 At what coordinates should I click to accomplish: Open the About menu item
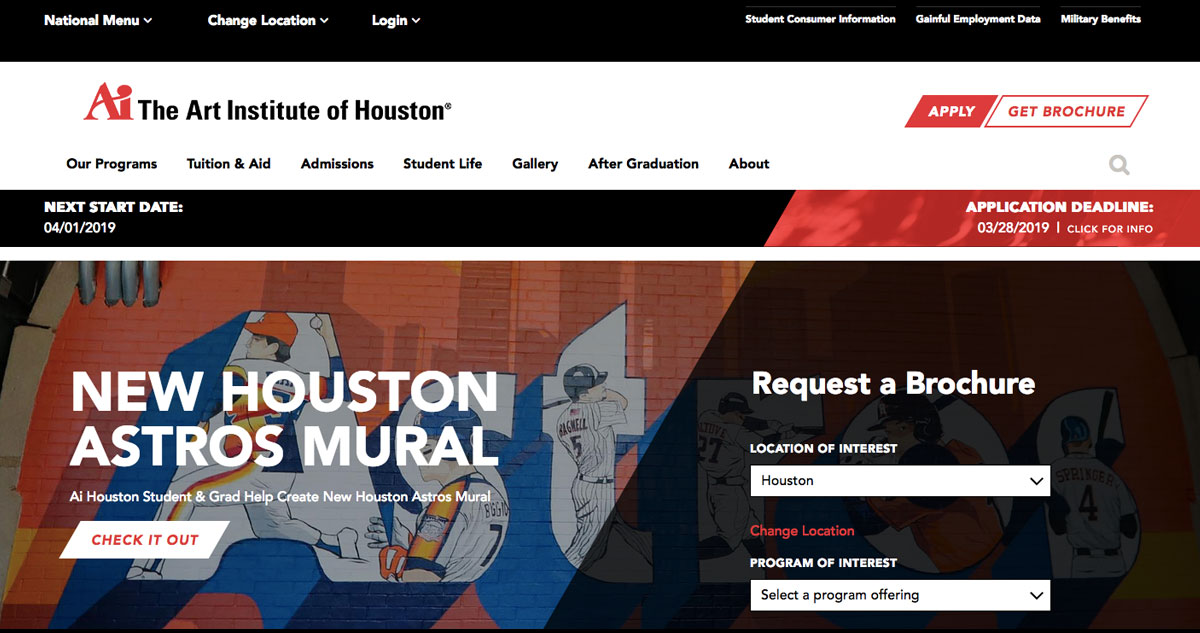[749, 164]
